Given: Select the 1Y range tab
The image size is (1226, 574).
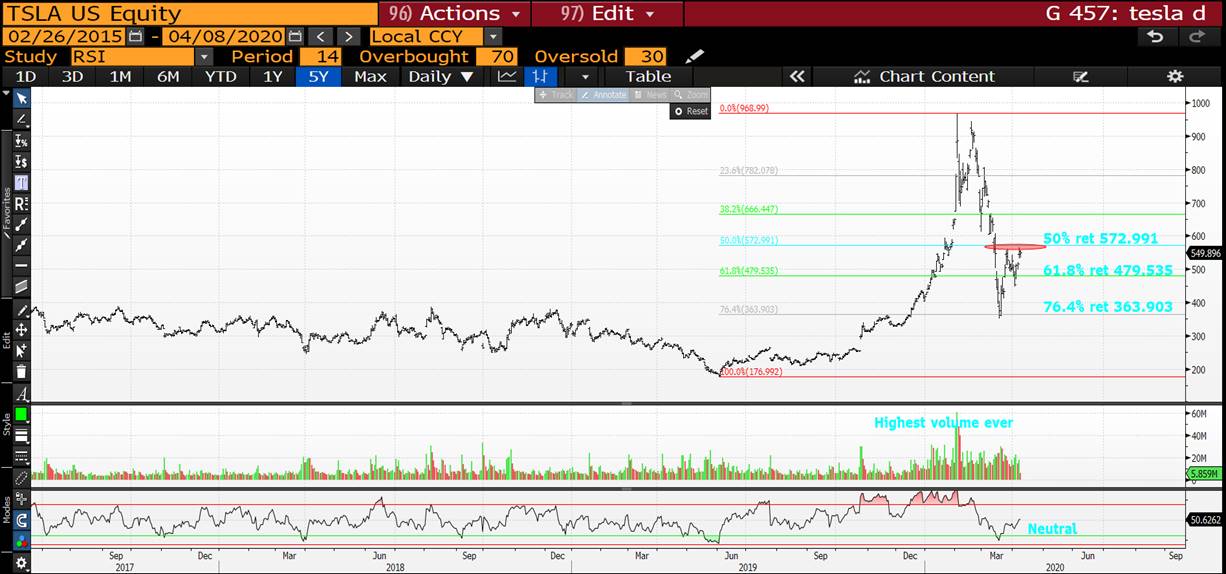Looking at the screenshot, I should [272, 76].
